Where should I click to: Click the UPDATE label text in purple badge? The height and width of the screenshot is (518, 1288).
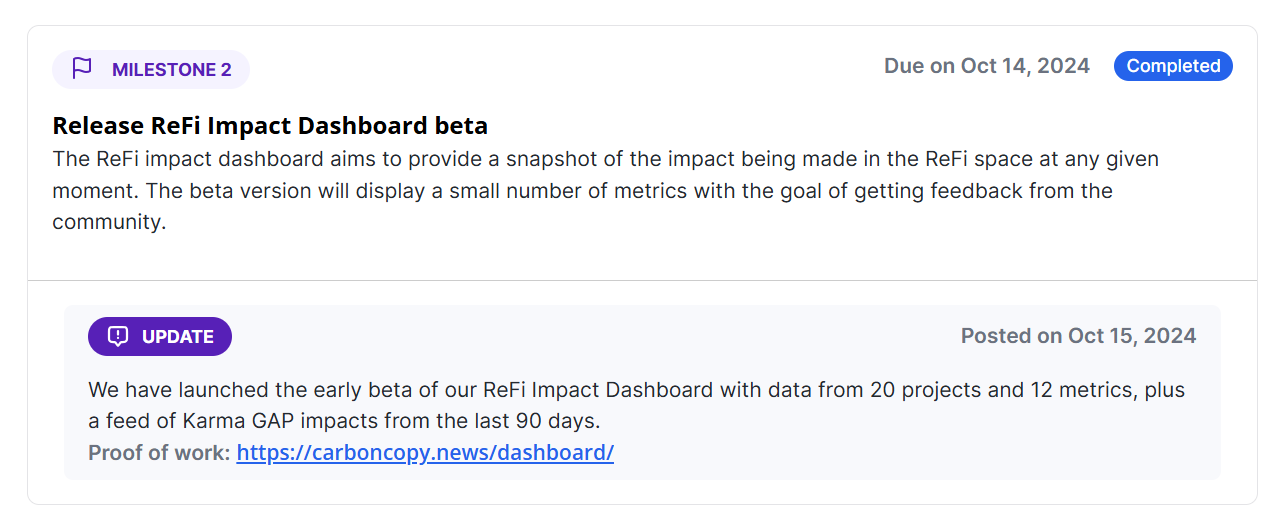point(178,336)
